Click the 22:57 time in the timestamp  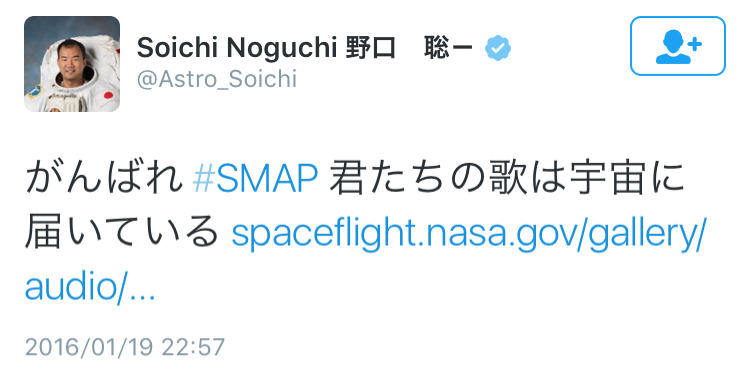point(193,347)
